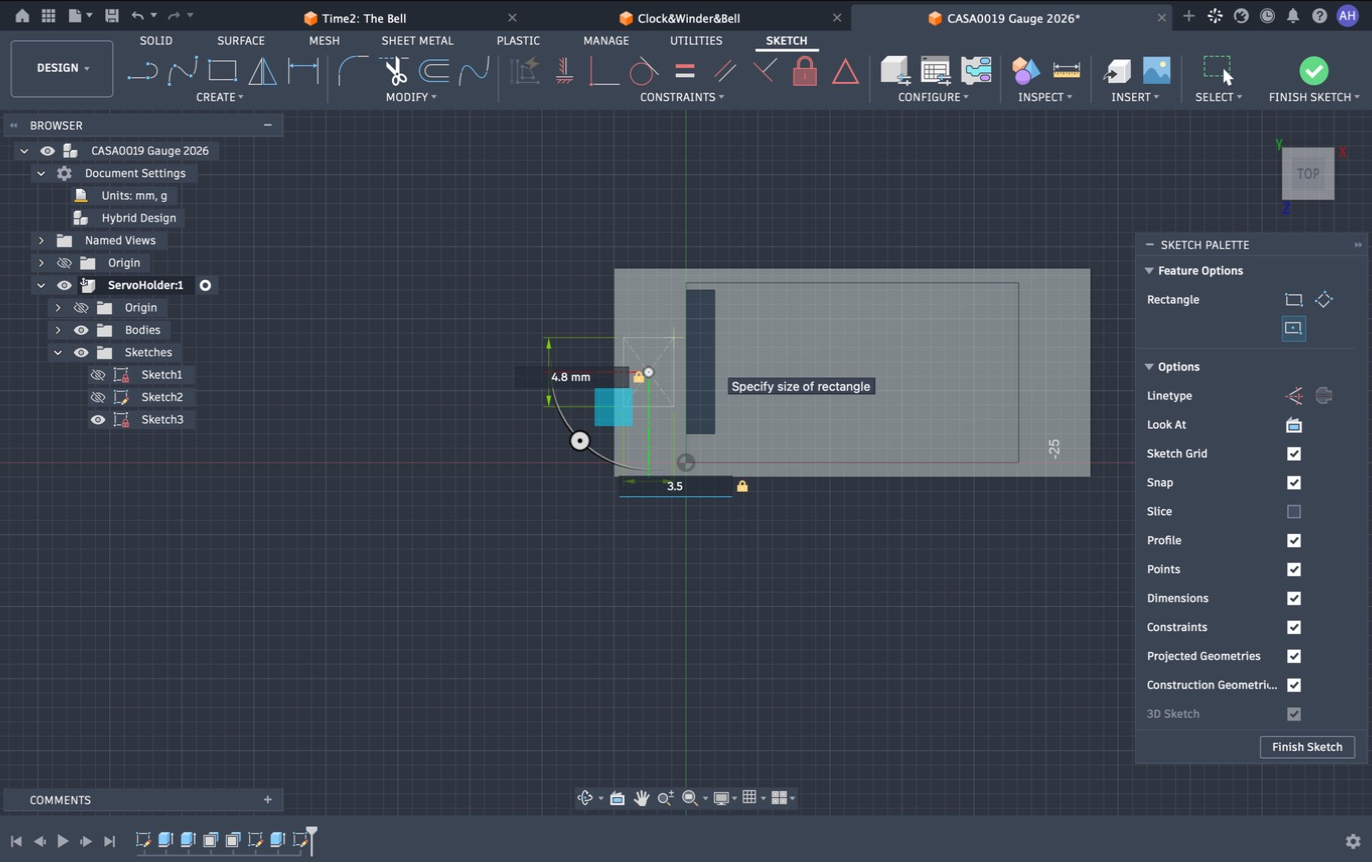1372x862 pixels.
Task: Select the Offset tool in Modify
Action: (434, 70)
